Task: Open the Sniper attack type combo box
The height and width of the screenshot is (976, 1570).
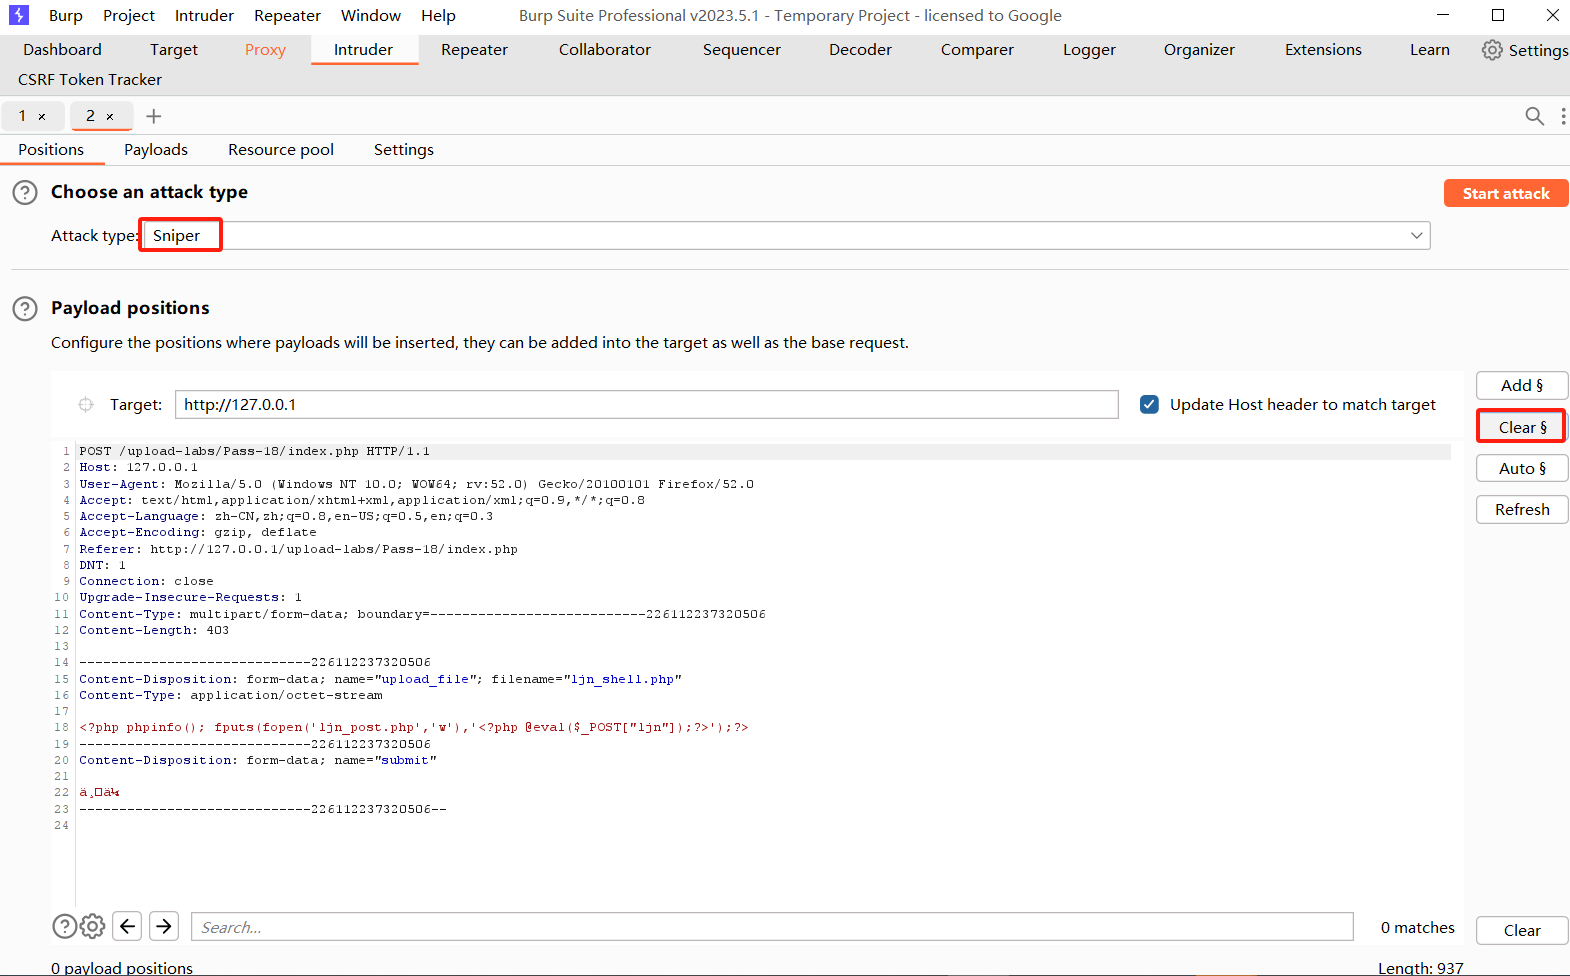Action: tap(786, 236)
